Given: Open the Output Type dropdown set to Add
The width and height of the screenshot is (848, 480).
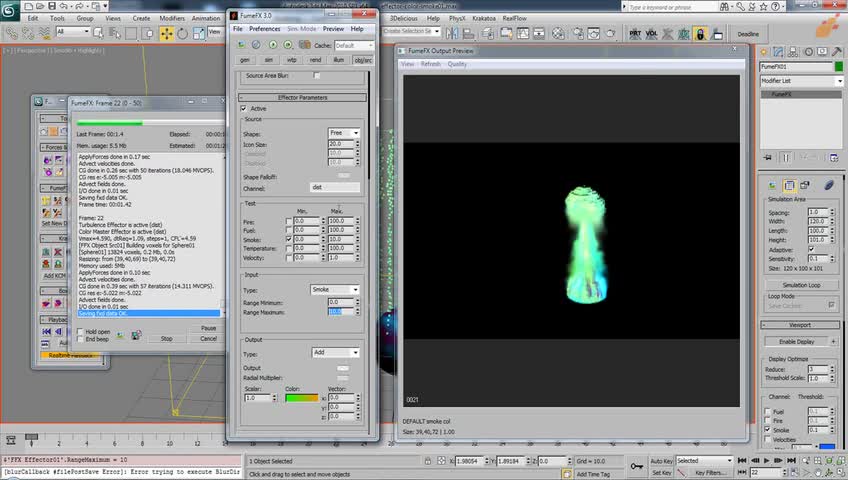Looking at the screenshot, I should click(x=336, y=352).
